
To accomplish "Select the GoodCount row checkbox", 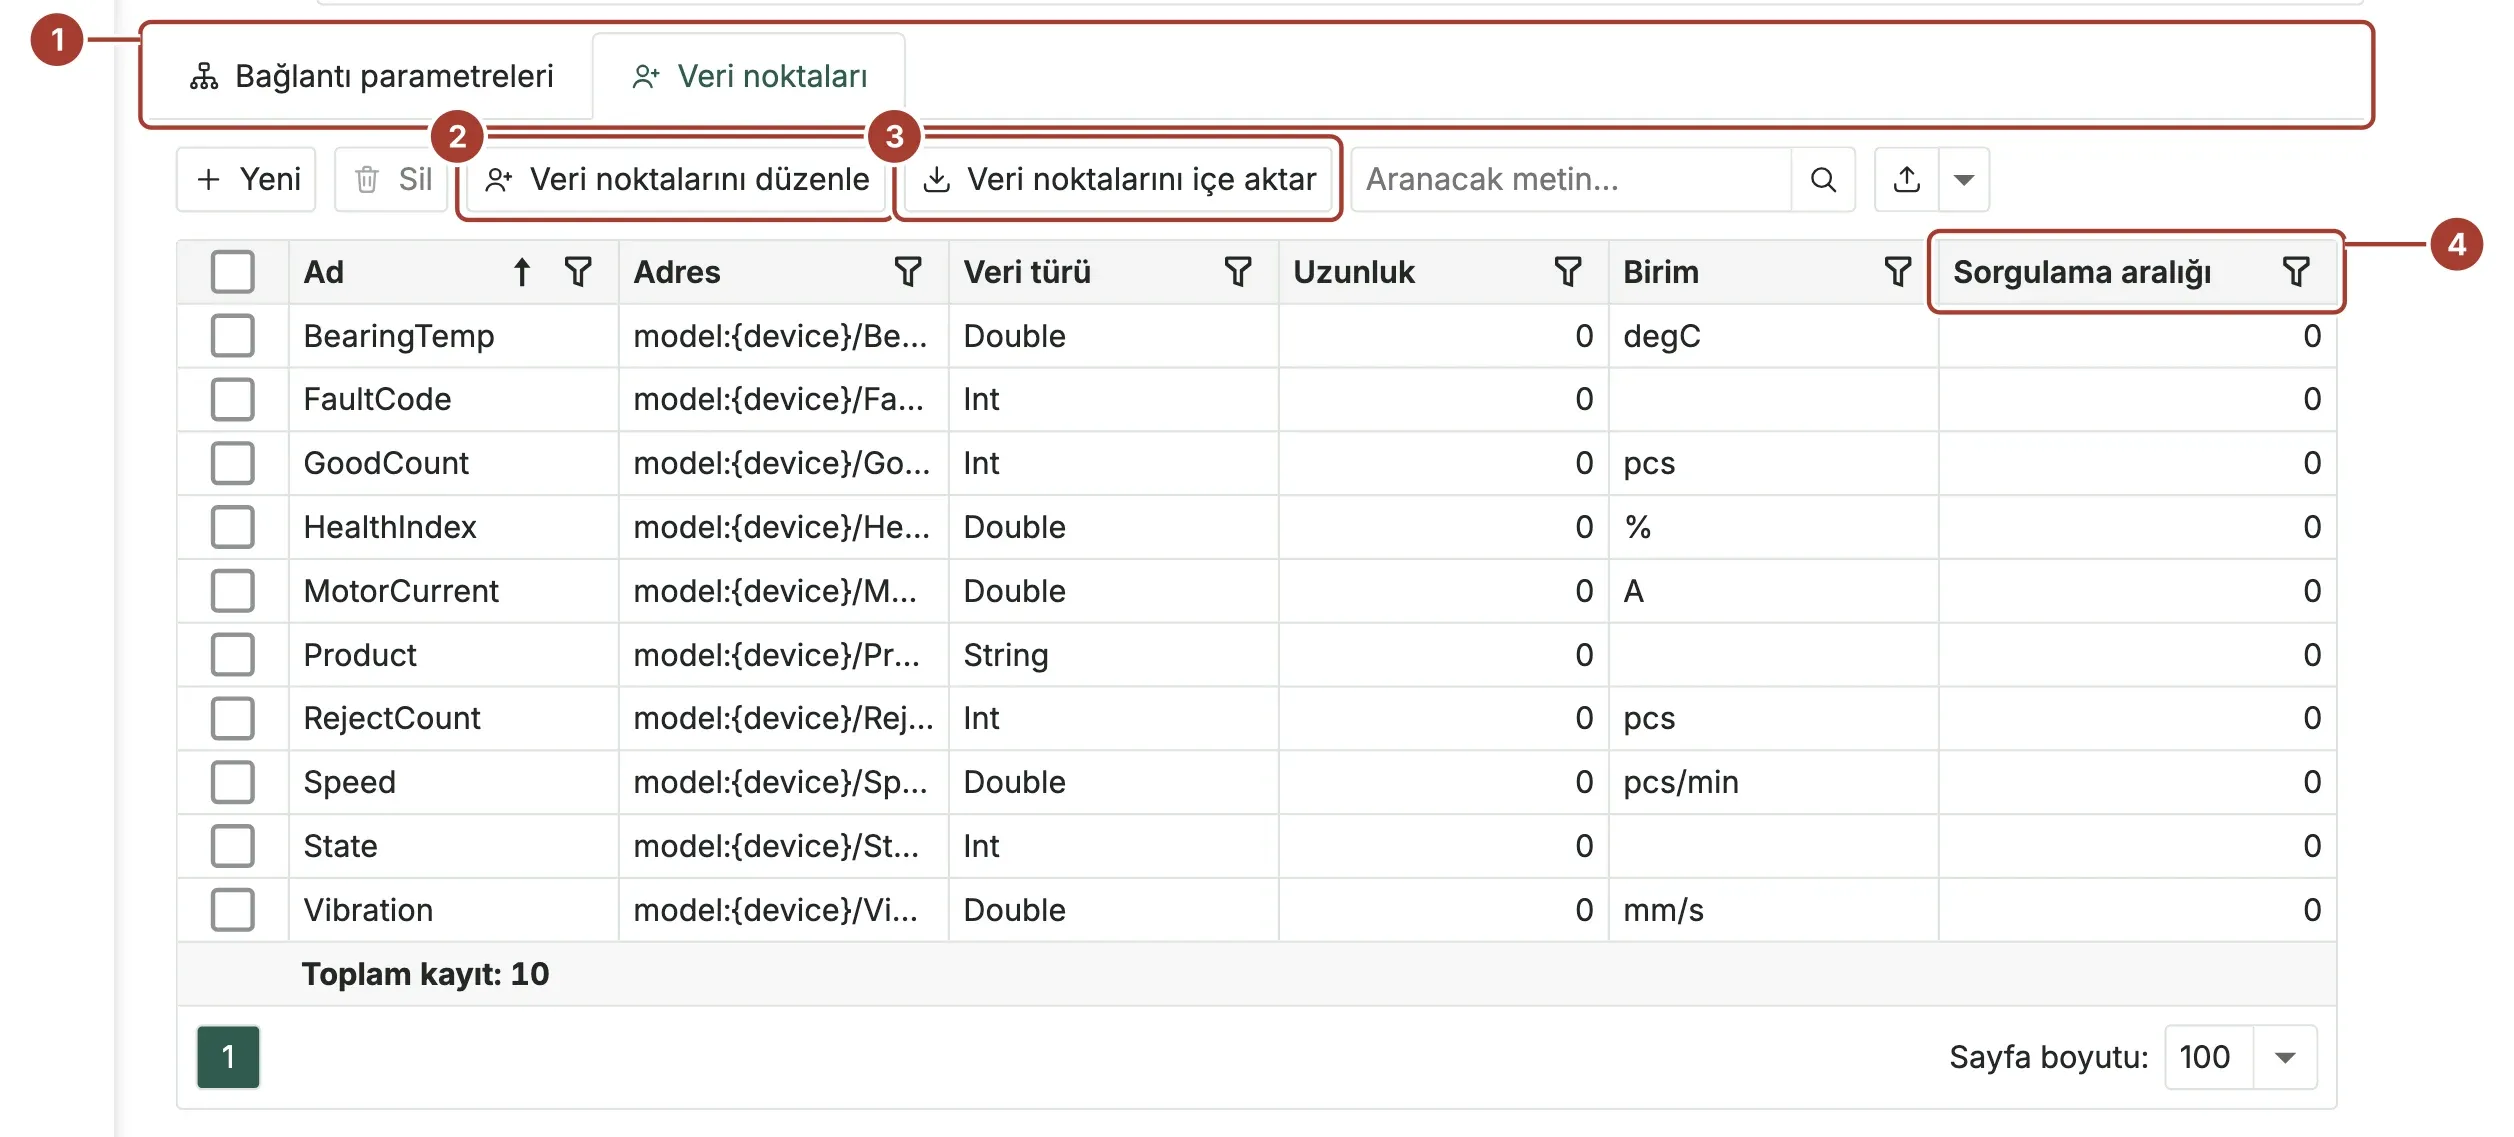I will (233, 463).
